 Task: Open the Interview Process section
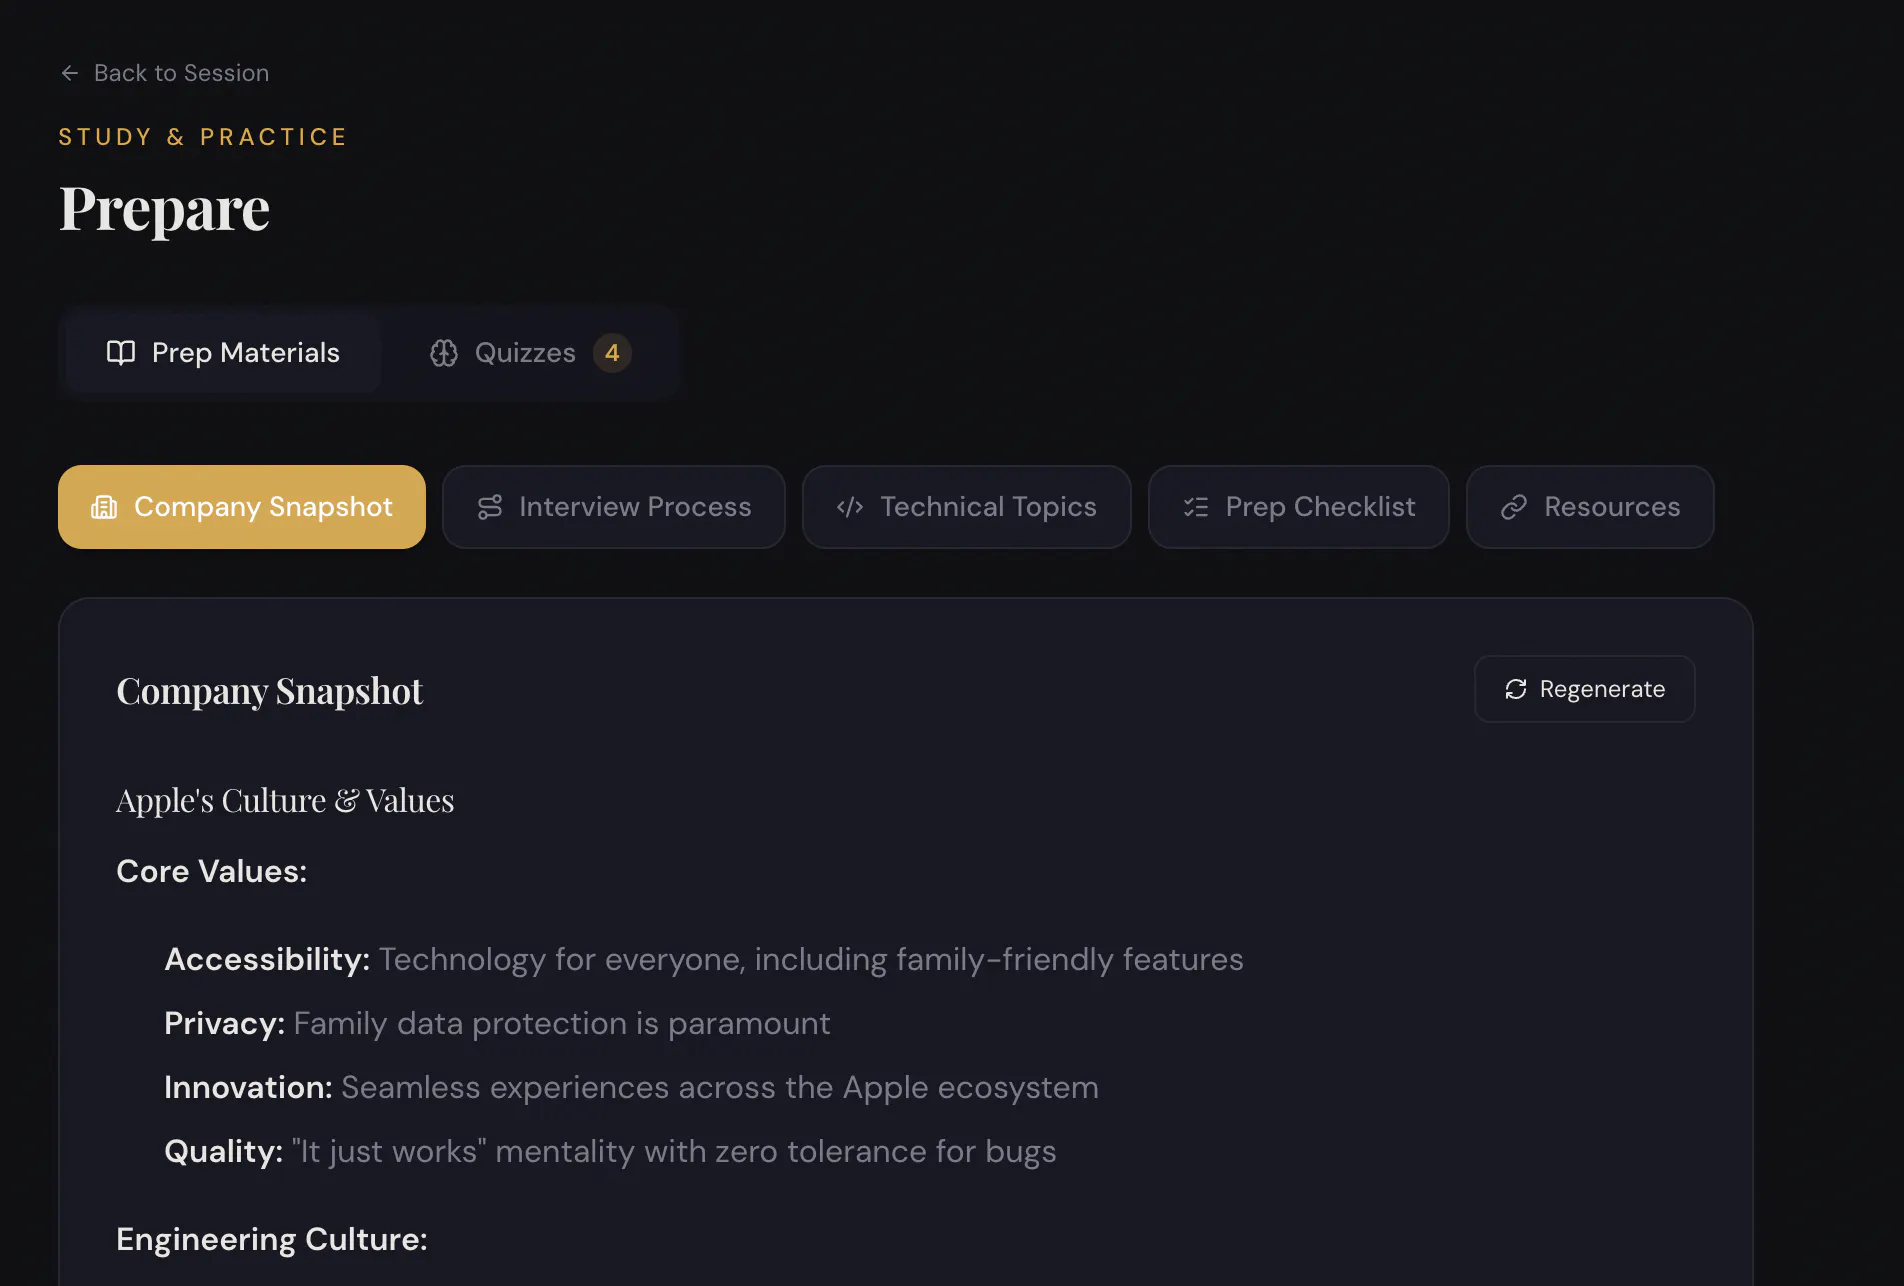(614, 507)
